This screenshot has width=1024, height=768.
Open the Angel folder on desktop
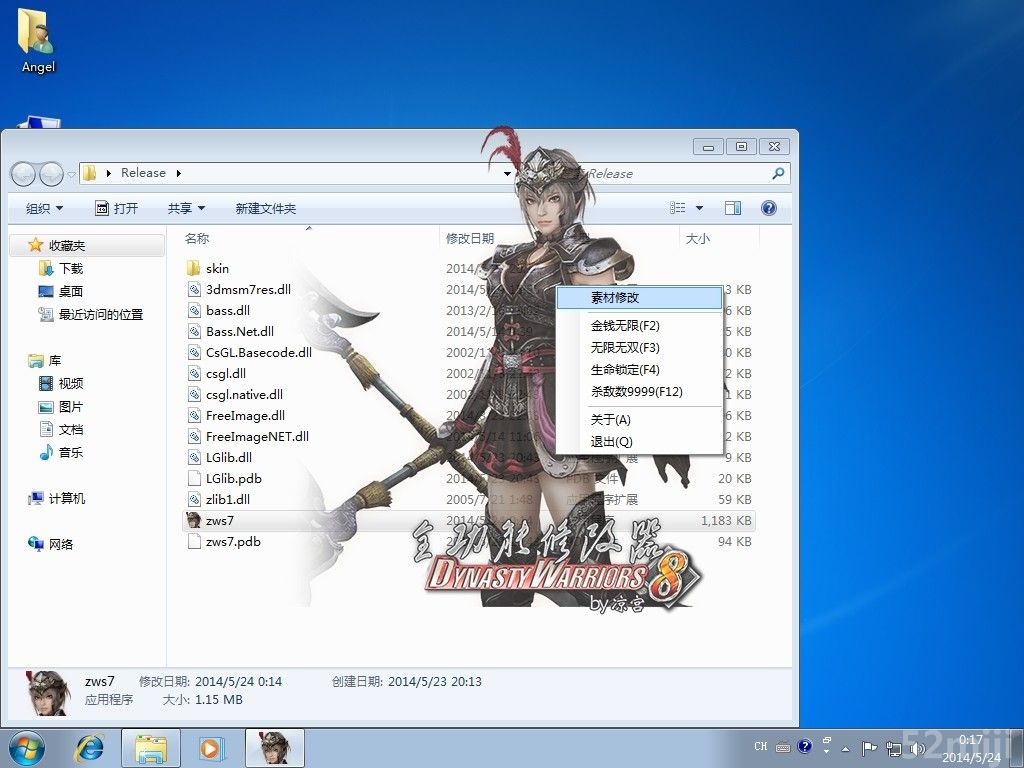pos(38,40)
